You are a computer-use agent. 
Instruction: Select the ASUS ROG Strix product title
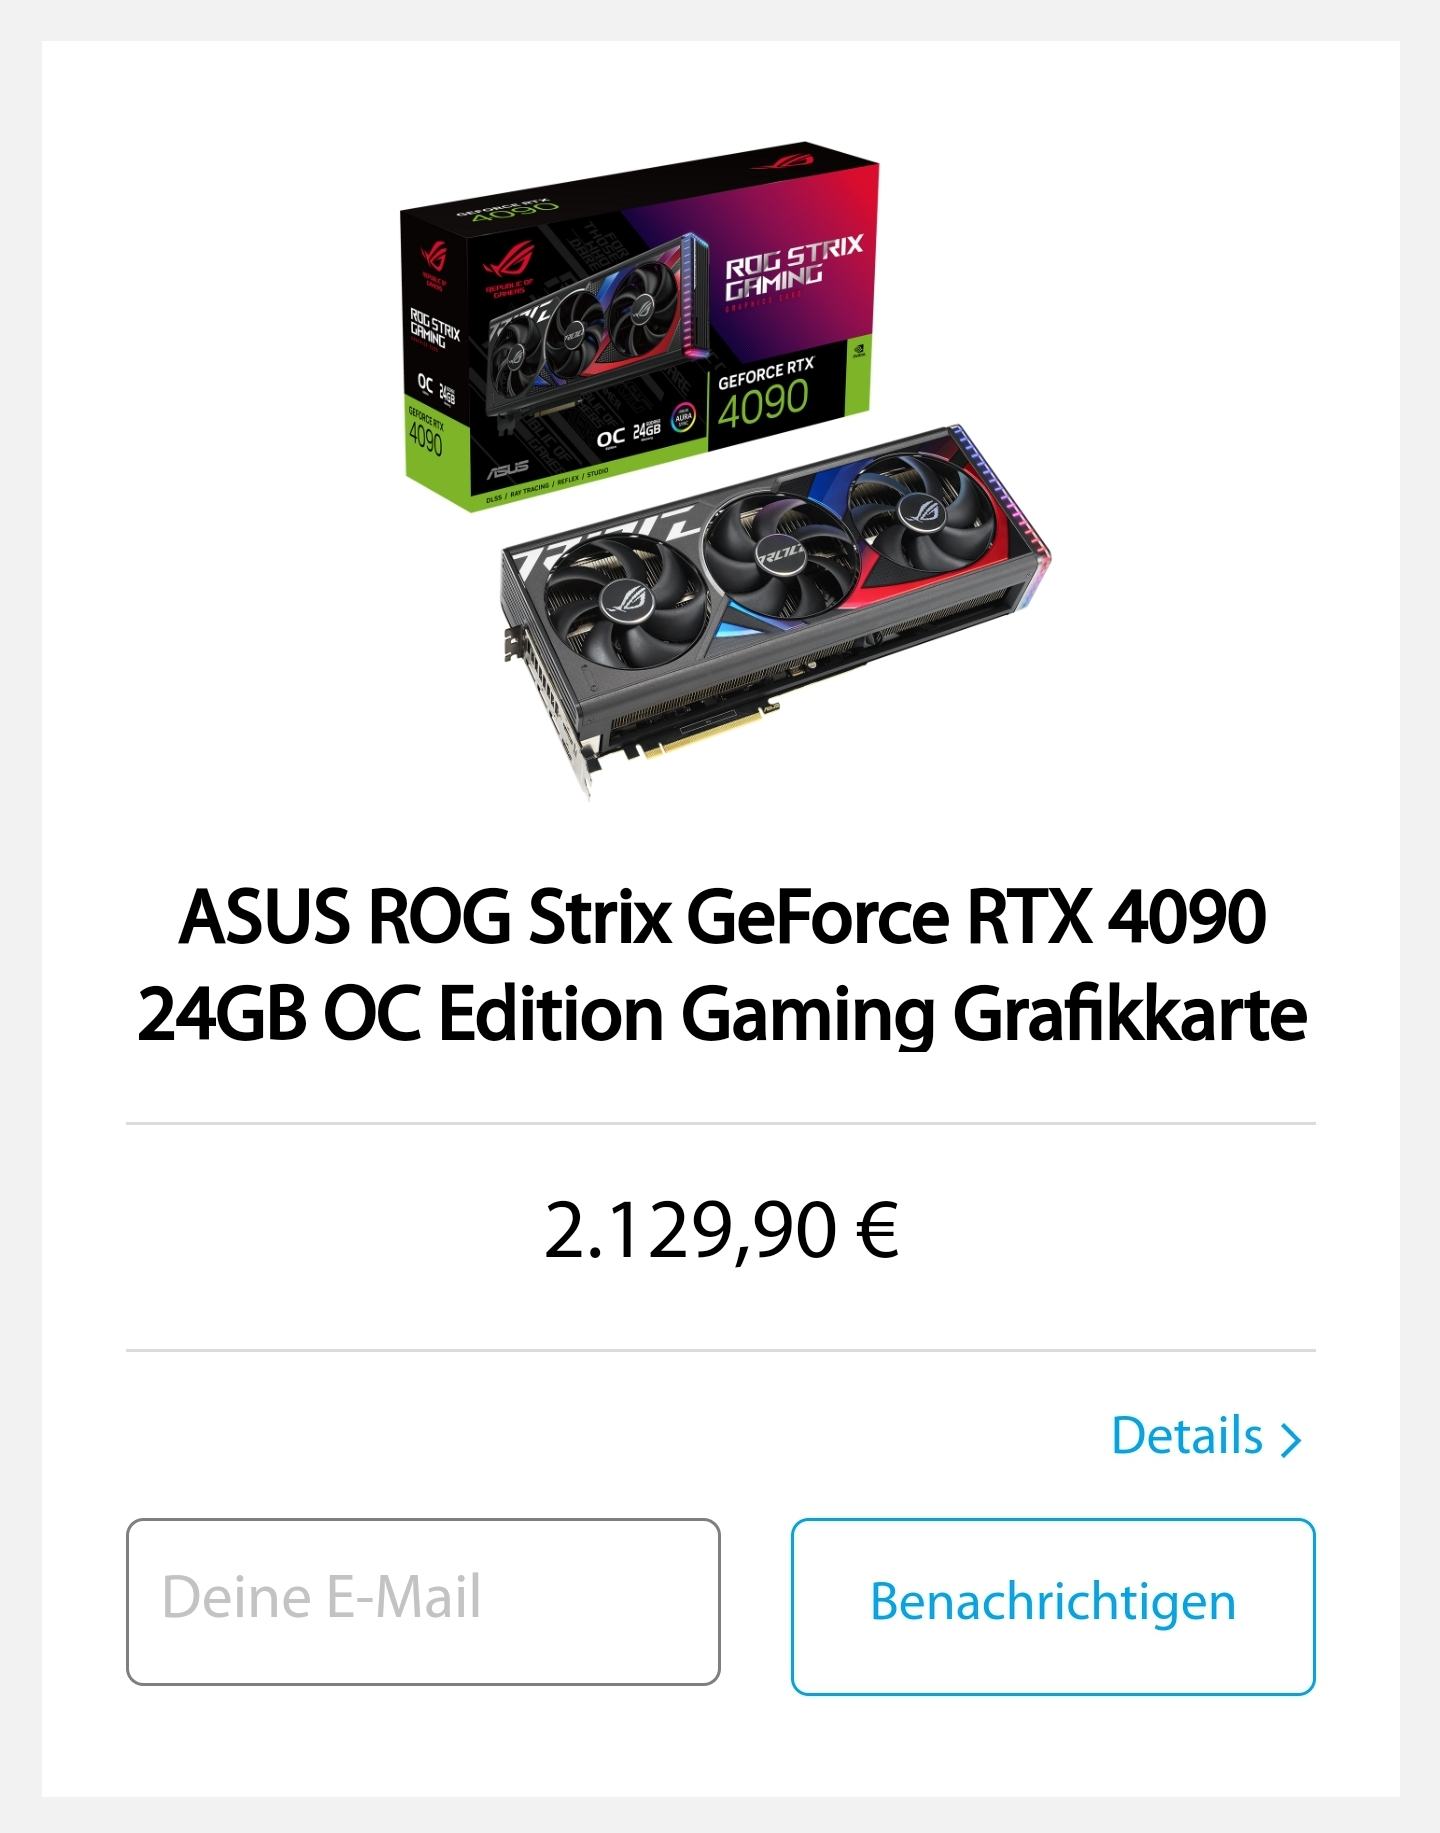[721, 966]
